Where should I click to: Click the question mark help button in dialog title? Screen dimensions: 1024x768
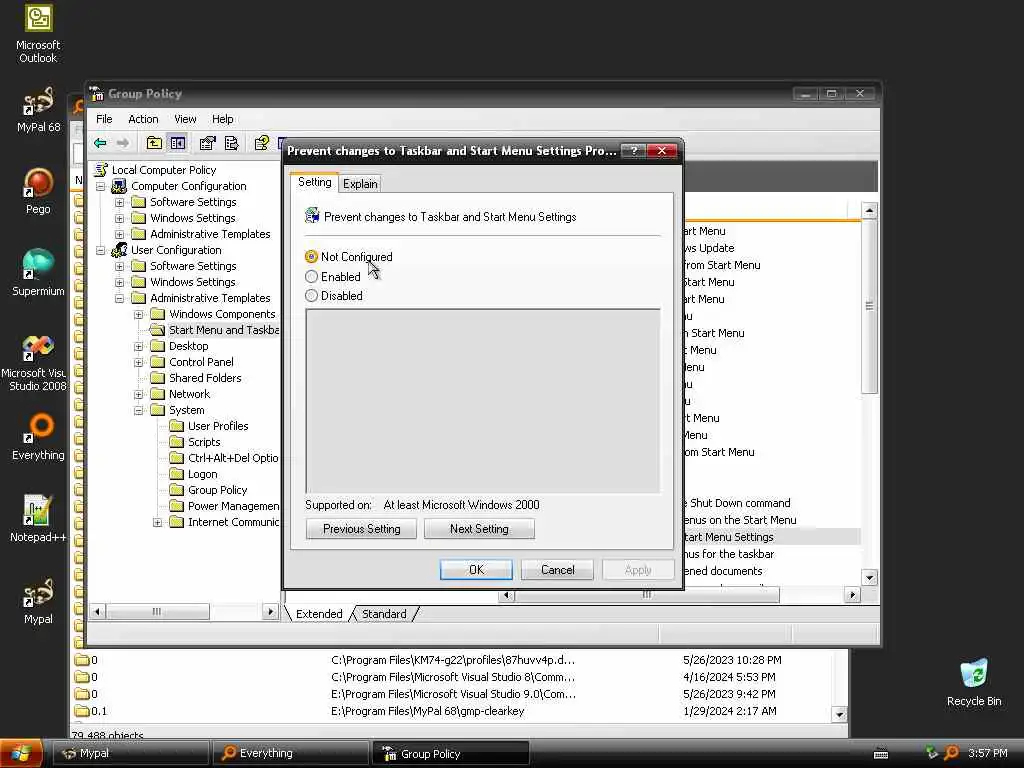click(x=633, y=151)
